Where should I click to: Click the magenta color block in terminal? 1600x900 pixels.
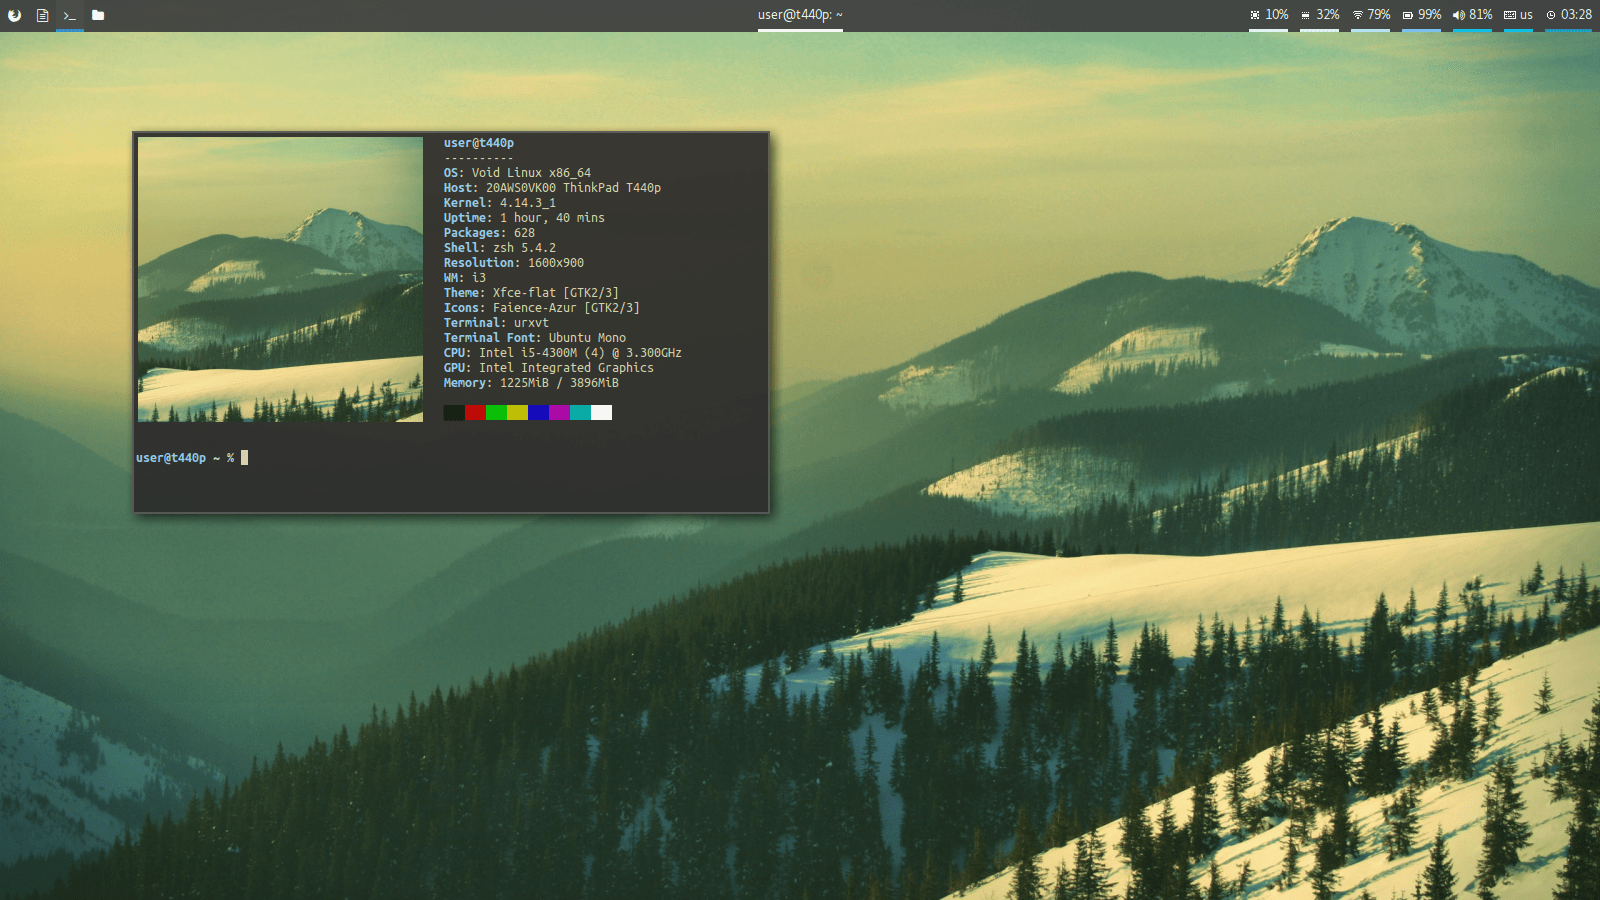(x=559, y=412)
